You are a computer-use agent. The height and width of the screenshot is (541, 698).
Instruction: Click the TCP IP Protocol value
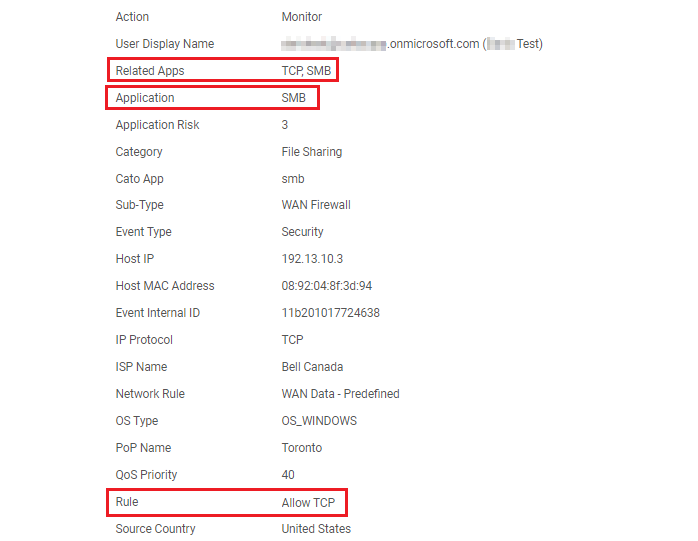[292, 340]
